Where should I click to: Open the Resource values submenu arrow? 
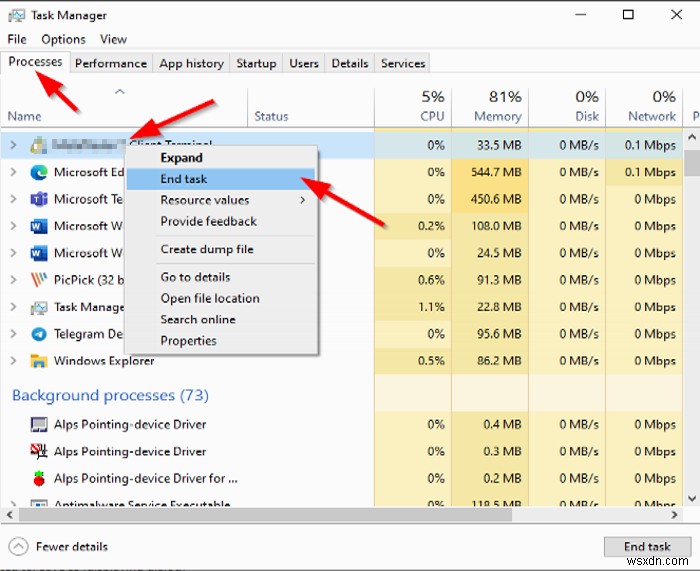tap(303, 200)
